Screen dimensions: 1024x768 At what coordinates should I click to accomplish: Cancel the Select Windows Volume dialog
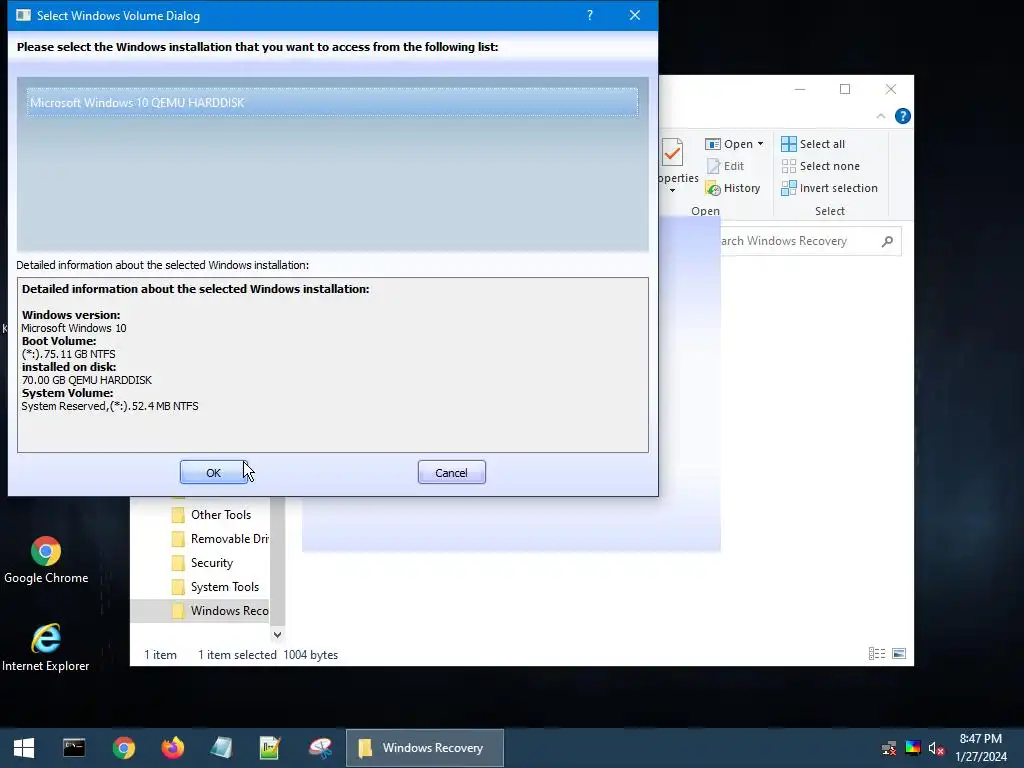[451, 472]
